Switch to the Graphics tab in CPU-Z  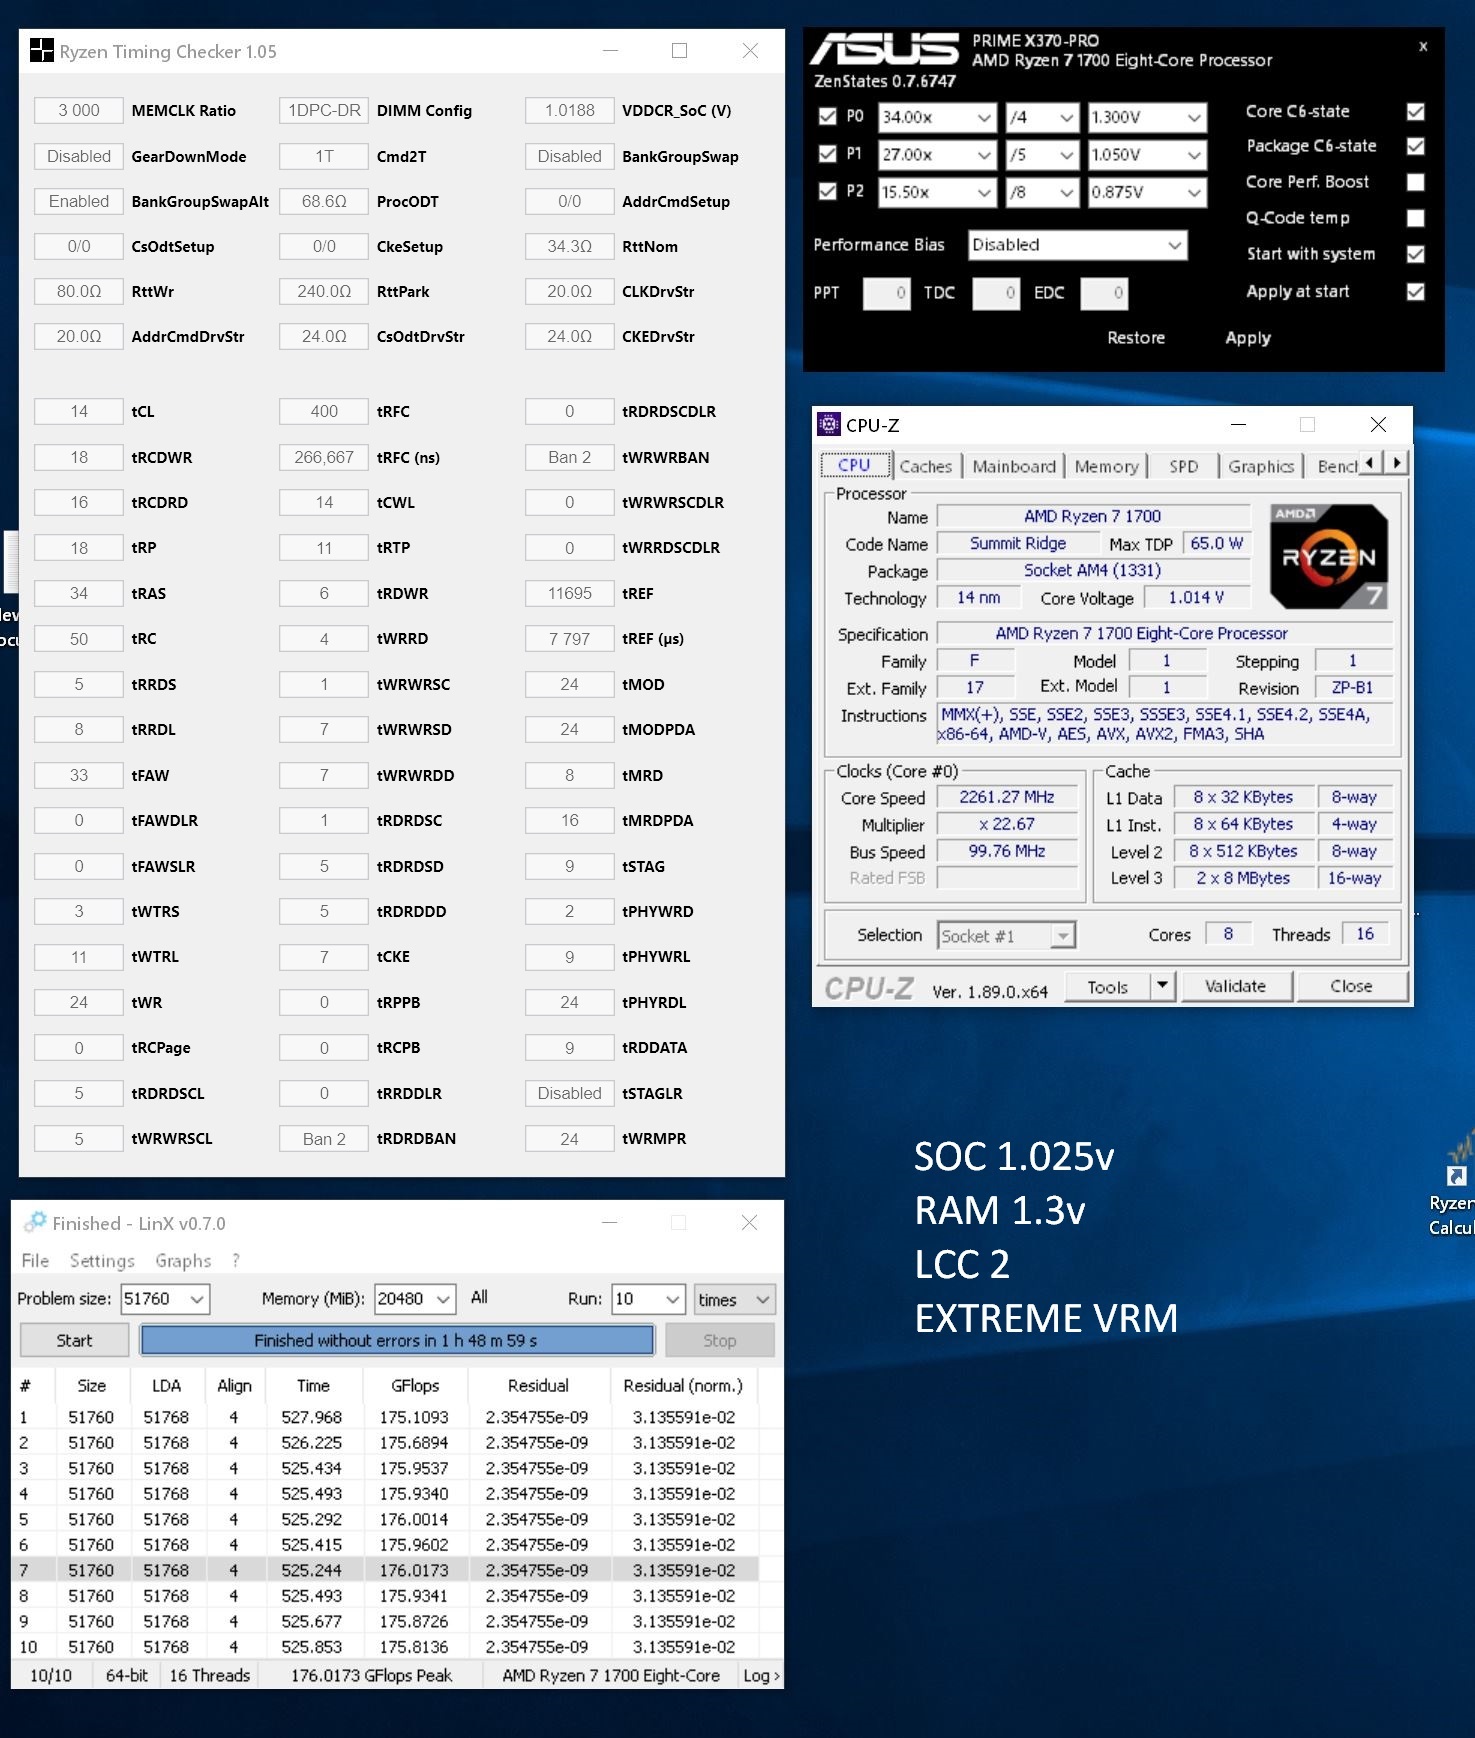(x=1261, y=466)
